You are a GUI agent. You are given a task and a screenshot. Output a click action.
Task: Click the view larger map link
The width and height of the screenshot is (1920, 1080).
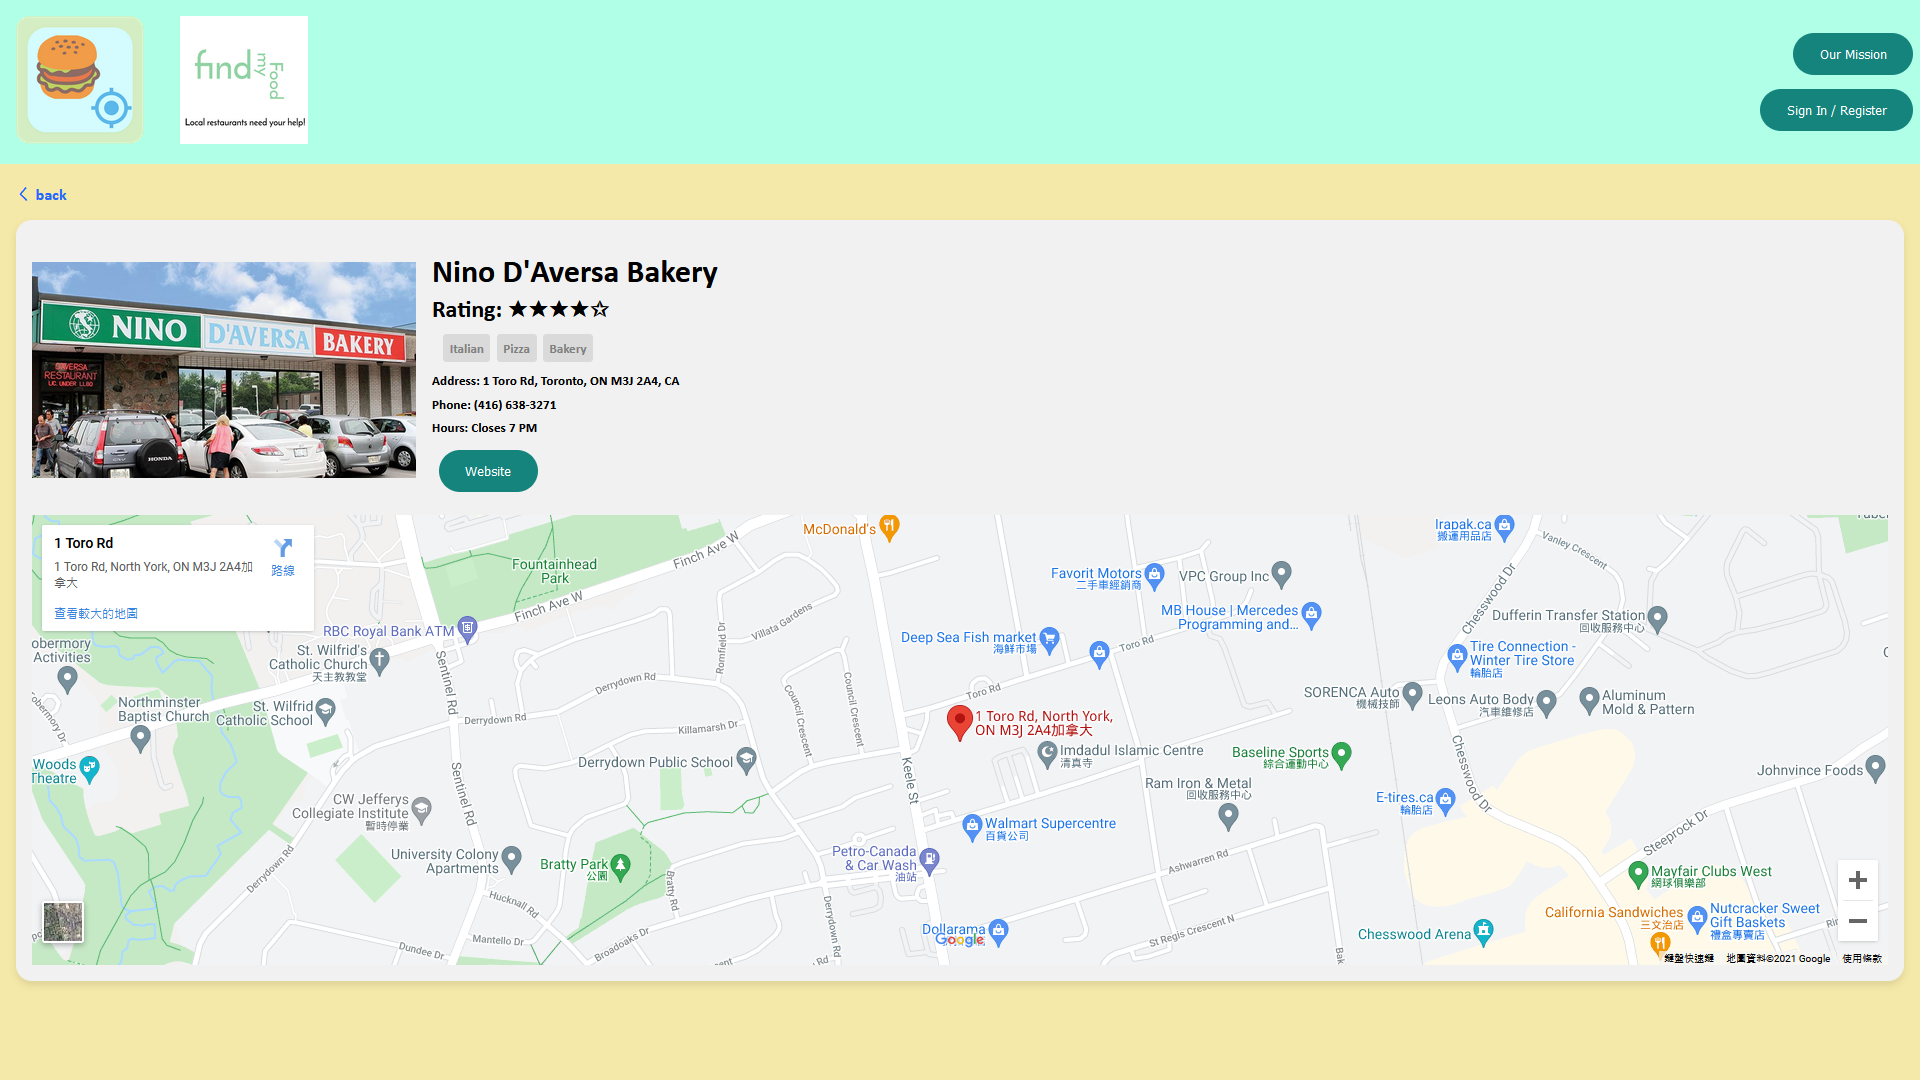tap(96, 614)
